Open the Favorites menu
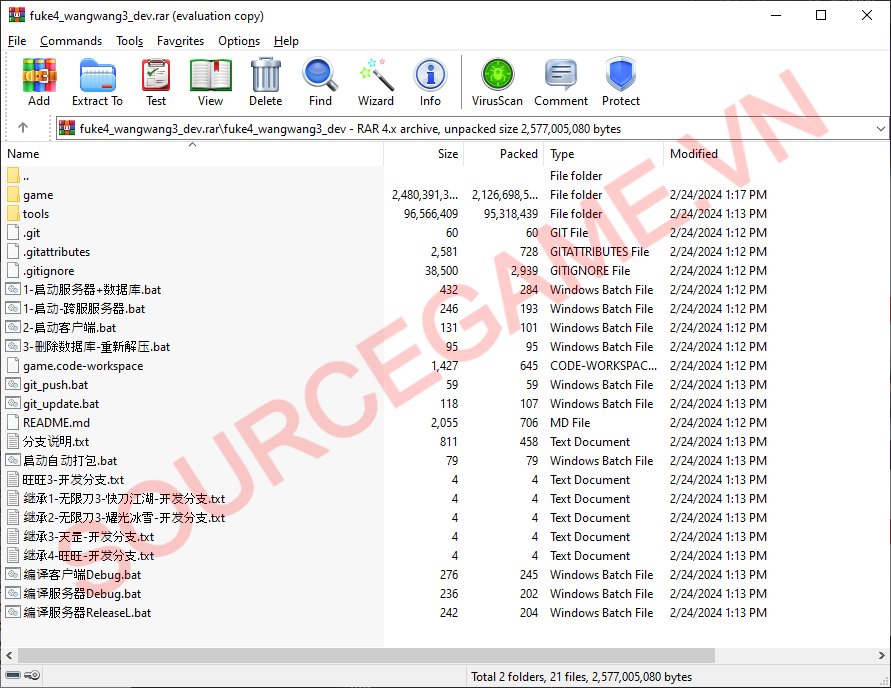Viewport: 891px width, 688px height. [180, 41]
